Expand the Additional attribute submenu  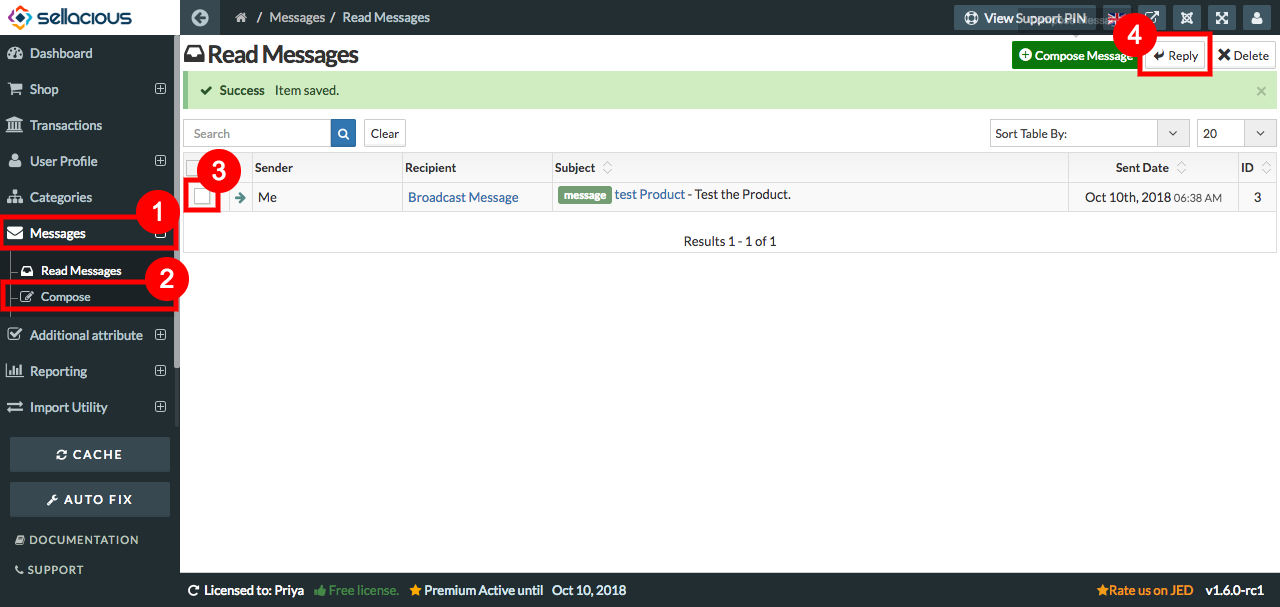pos(160,335)
